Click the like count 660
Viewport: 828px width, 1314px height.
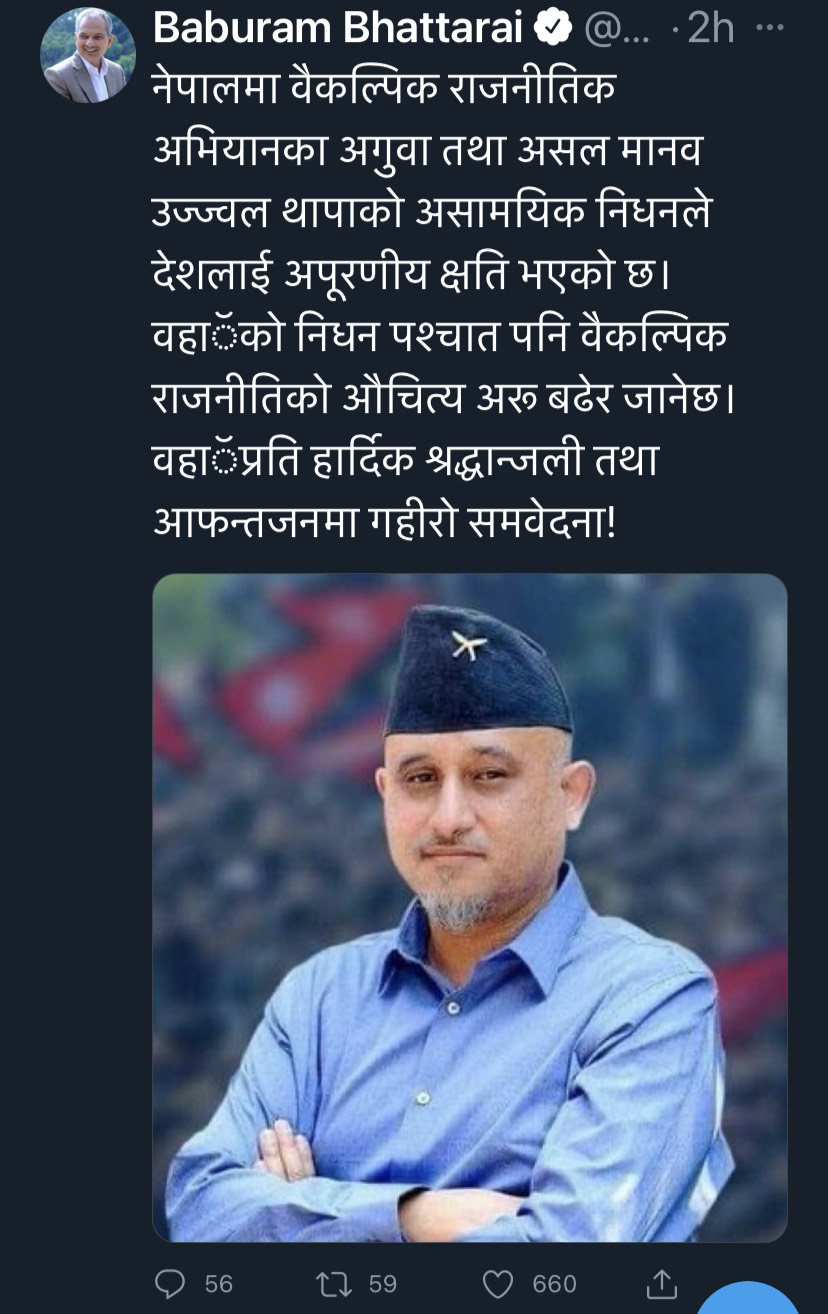(554, 1284)
